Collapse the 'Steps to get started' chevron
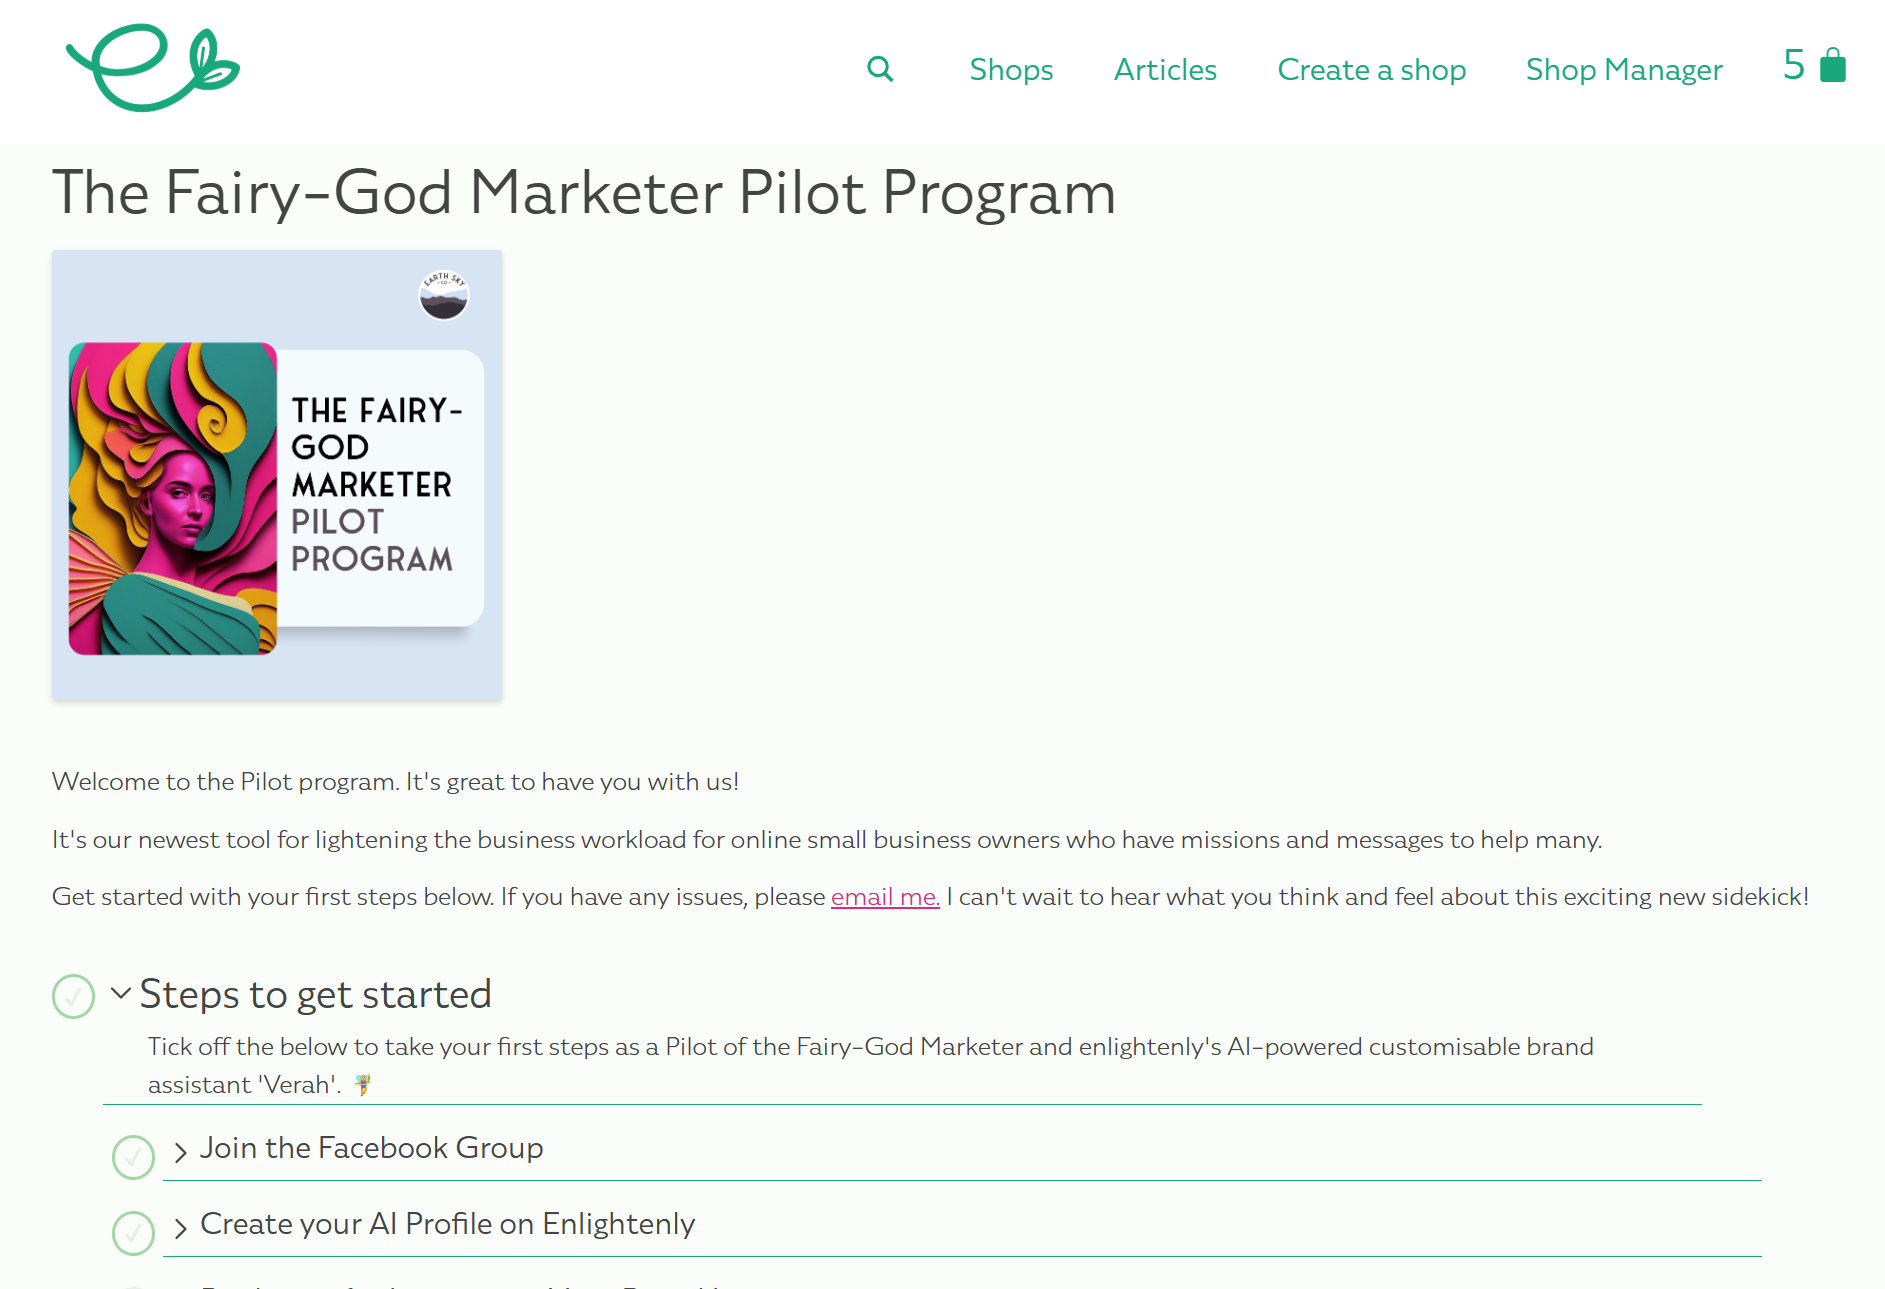The height and width of the screenshot is (1289, 1885). 121,993
